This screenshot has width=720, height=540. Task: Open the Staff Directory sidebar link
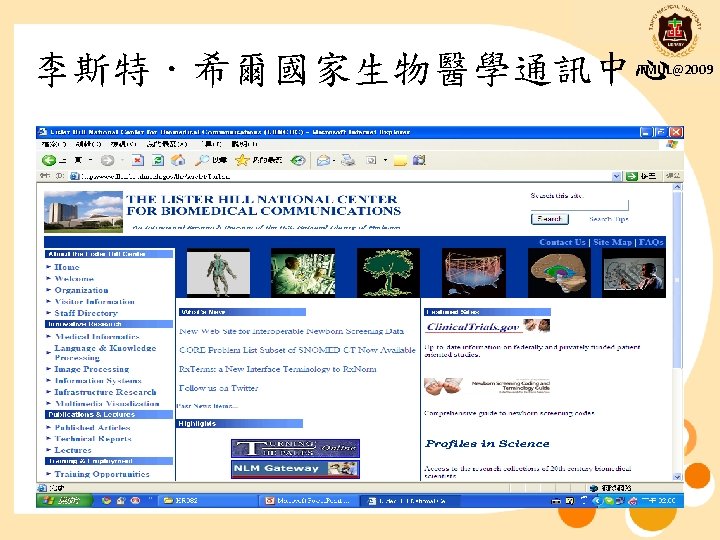pyautogui.click(x=86, y=313)
